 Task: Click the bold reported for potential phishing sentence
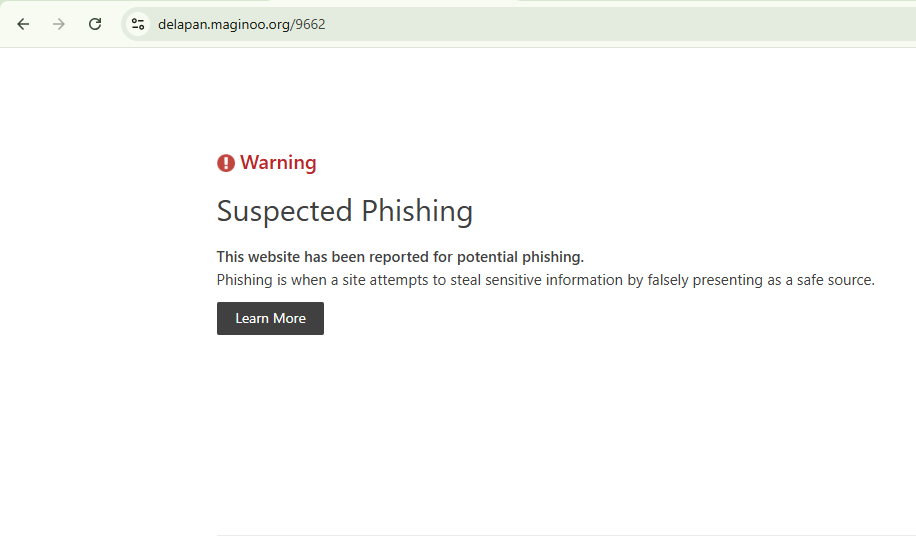click(x=400, y=257)
